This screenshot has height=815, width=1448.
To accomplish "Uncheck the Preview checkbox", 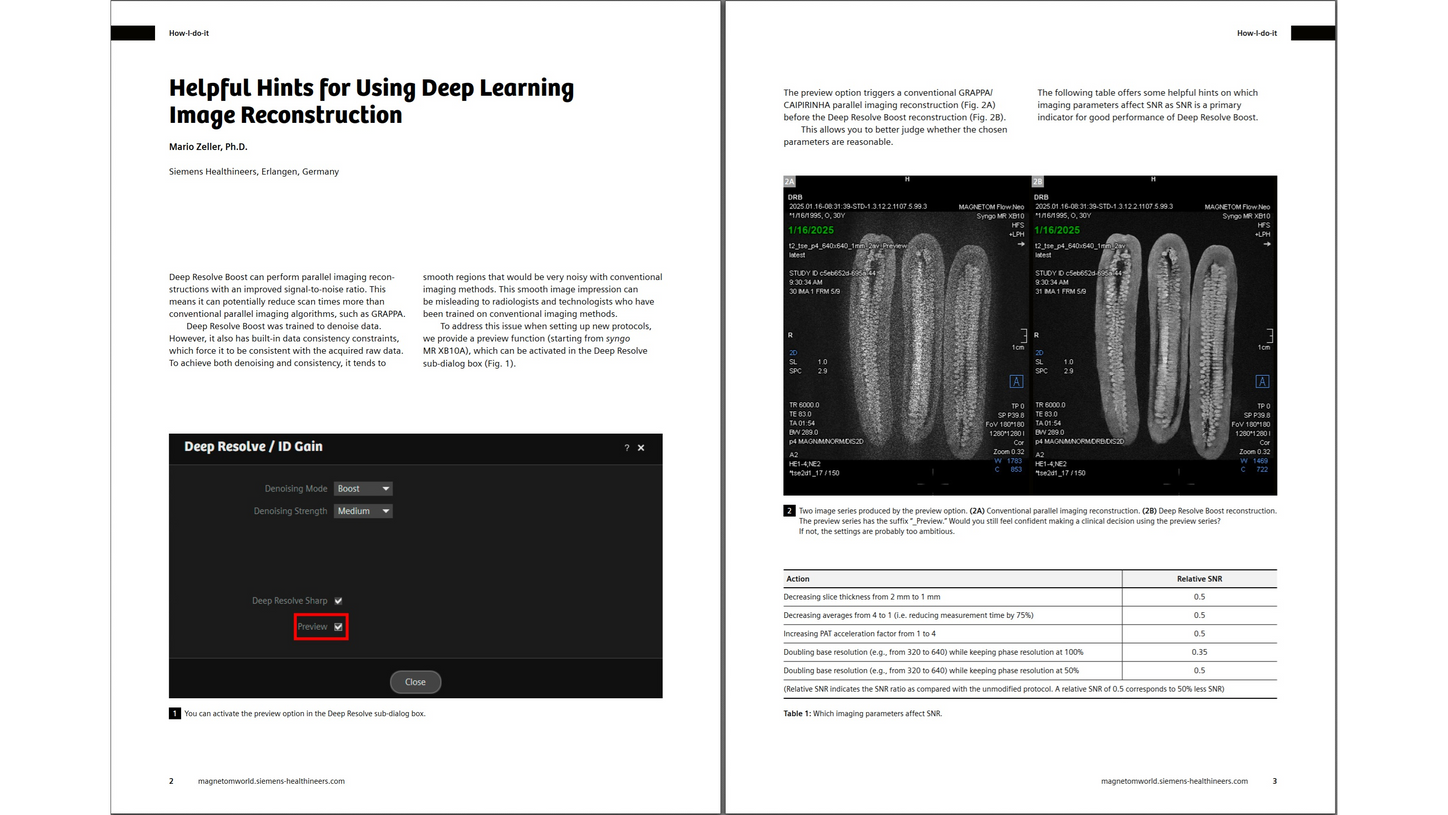I will coord(338,627).
